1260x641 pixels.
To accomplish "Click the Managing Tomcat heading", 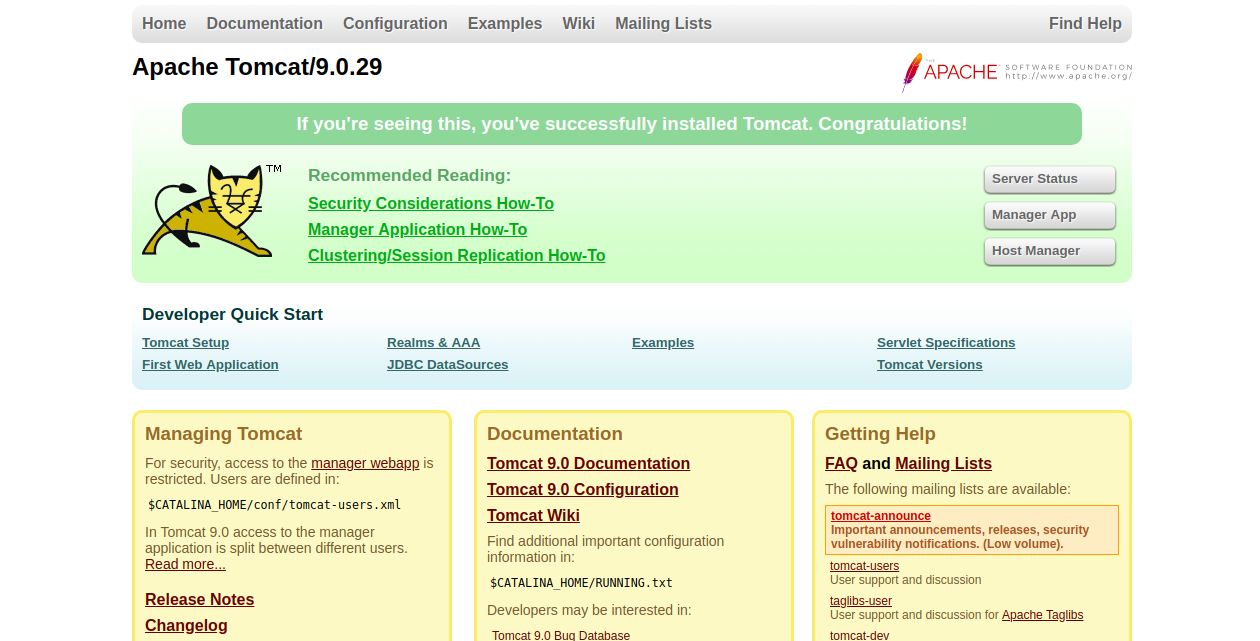I will coord(223,434).
